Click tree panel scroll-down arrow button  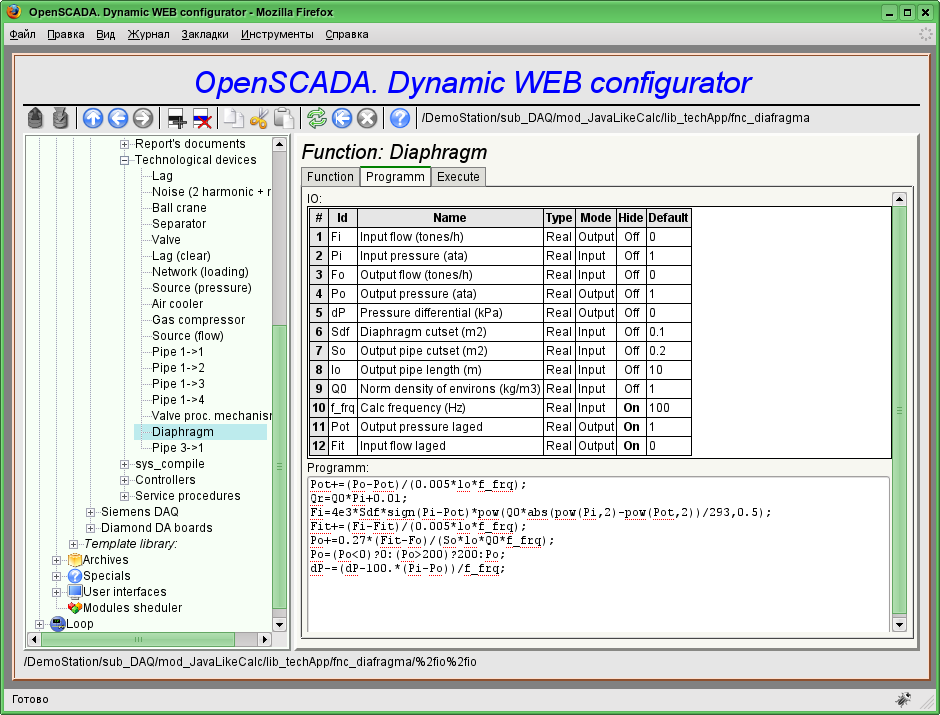point(279,625)
